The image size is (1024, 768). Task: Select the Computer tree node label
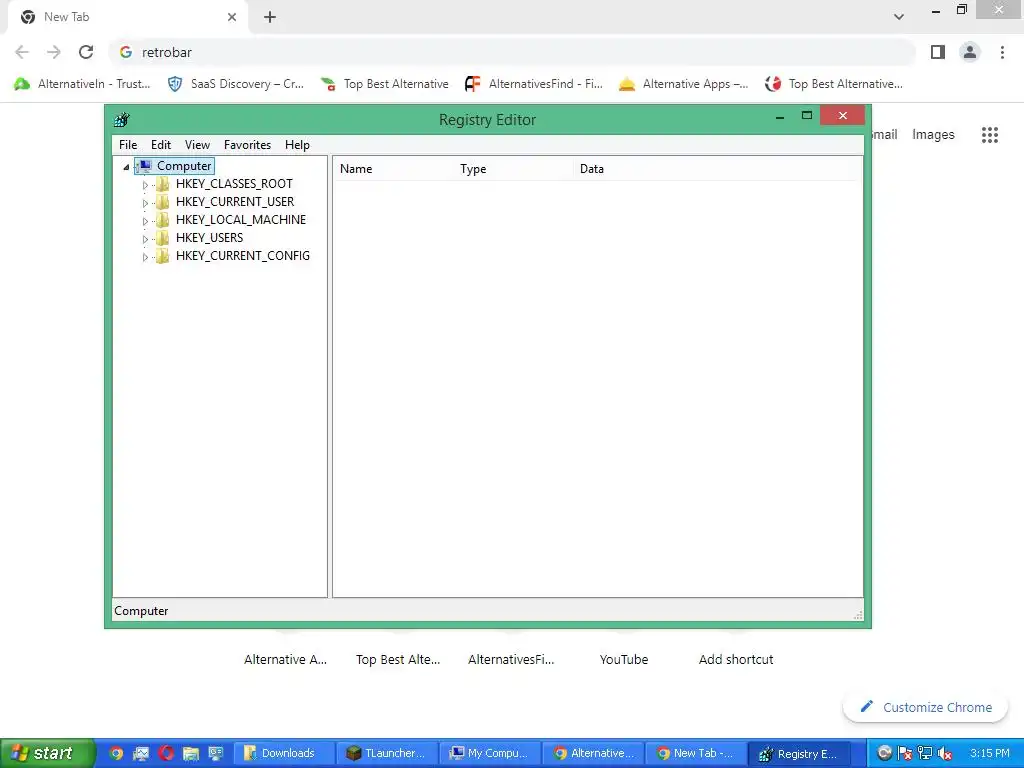click(184, 166)
